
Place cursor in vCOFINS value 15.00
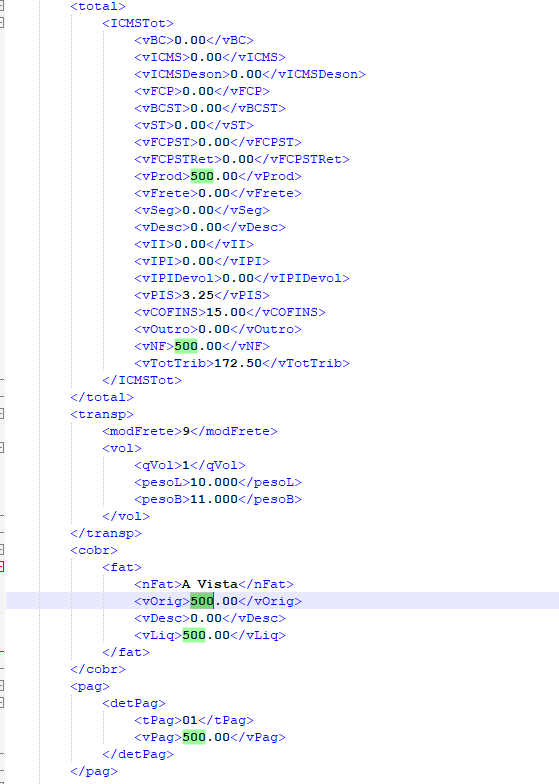[226, 312]
